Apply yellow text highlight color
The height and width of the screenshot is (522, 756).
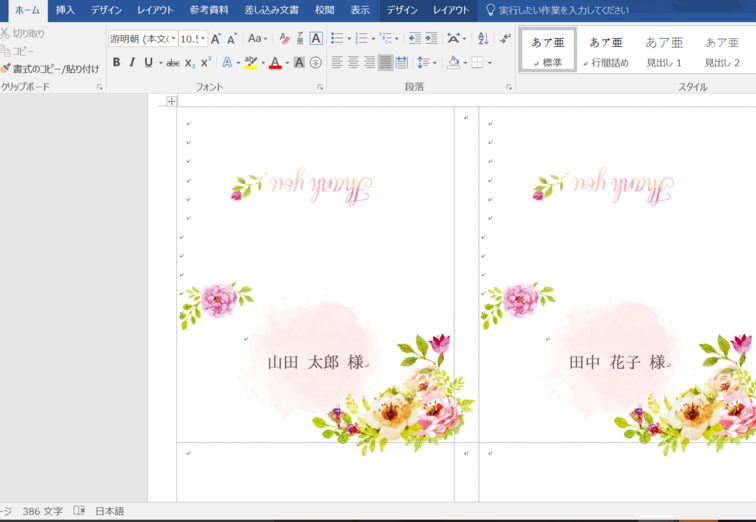[x=251, y=62]
